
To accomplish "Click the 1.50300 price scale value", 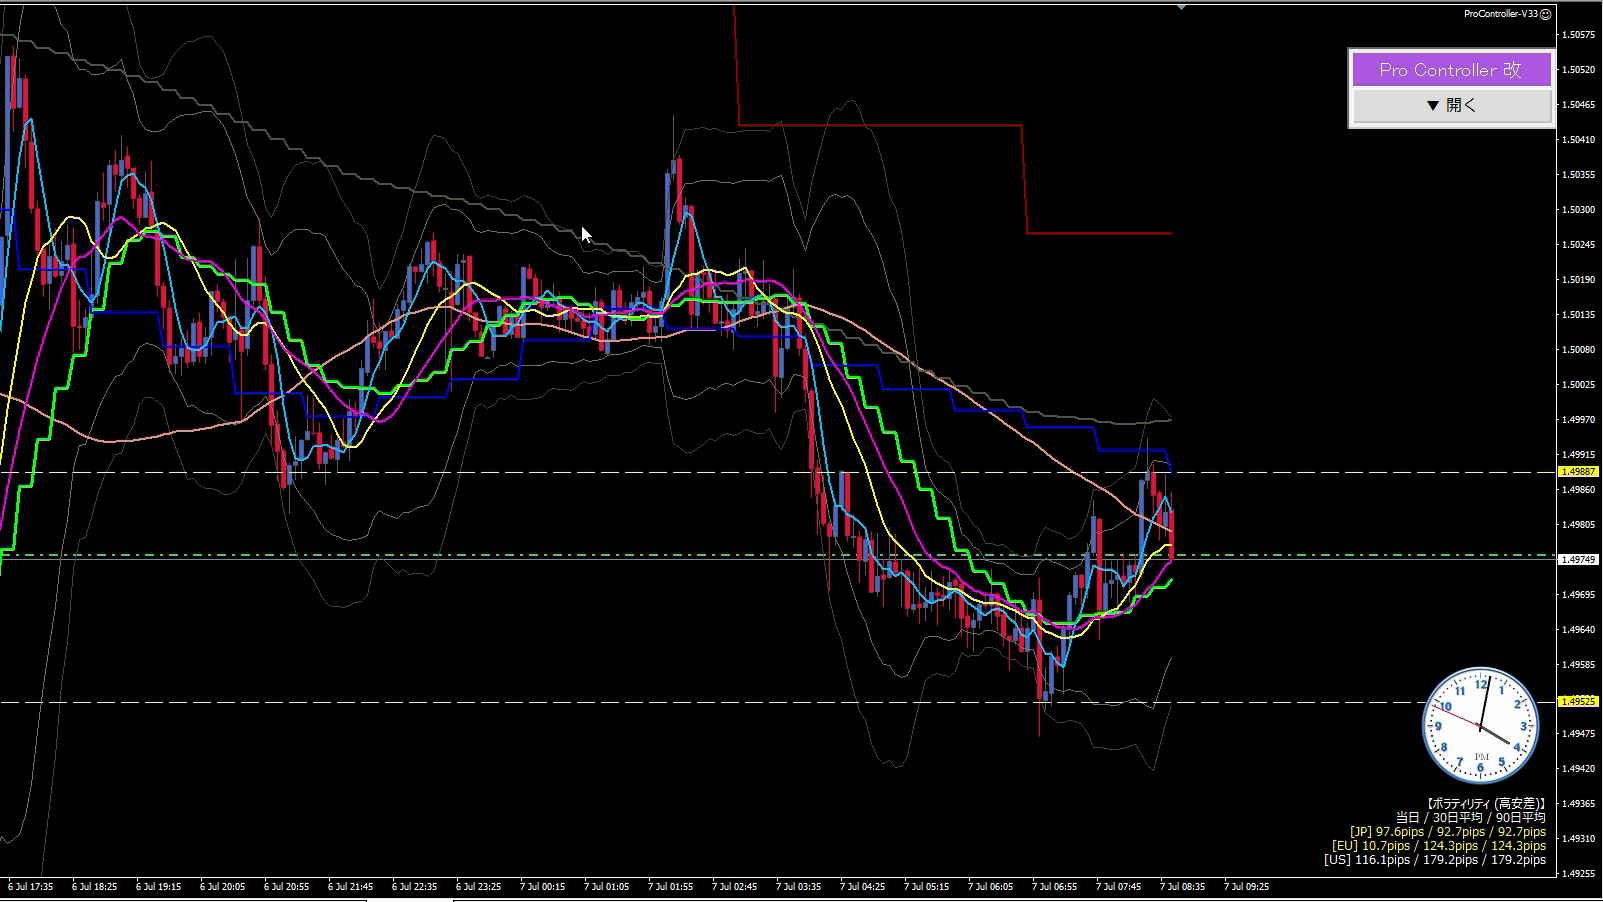I will pyautogui.click(x=1578, y=210).
